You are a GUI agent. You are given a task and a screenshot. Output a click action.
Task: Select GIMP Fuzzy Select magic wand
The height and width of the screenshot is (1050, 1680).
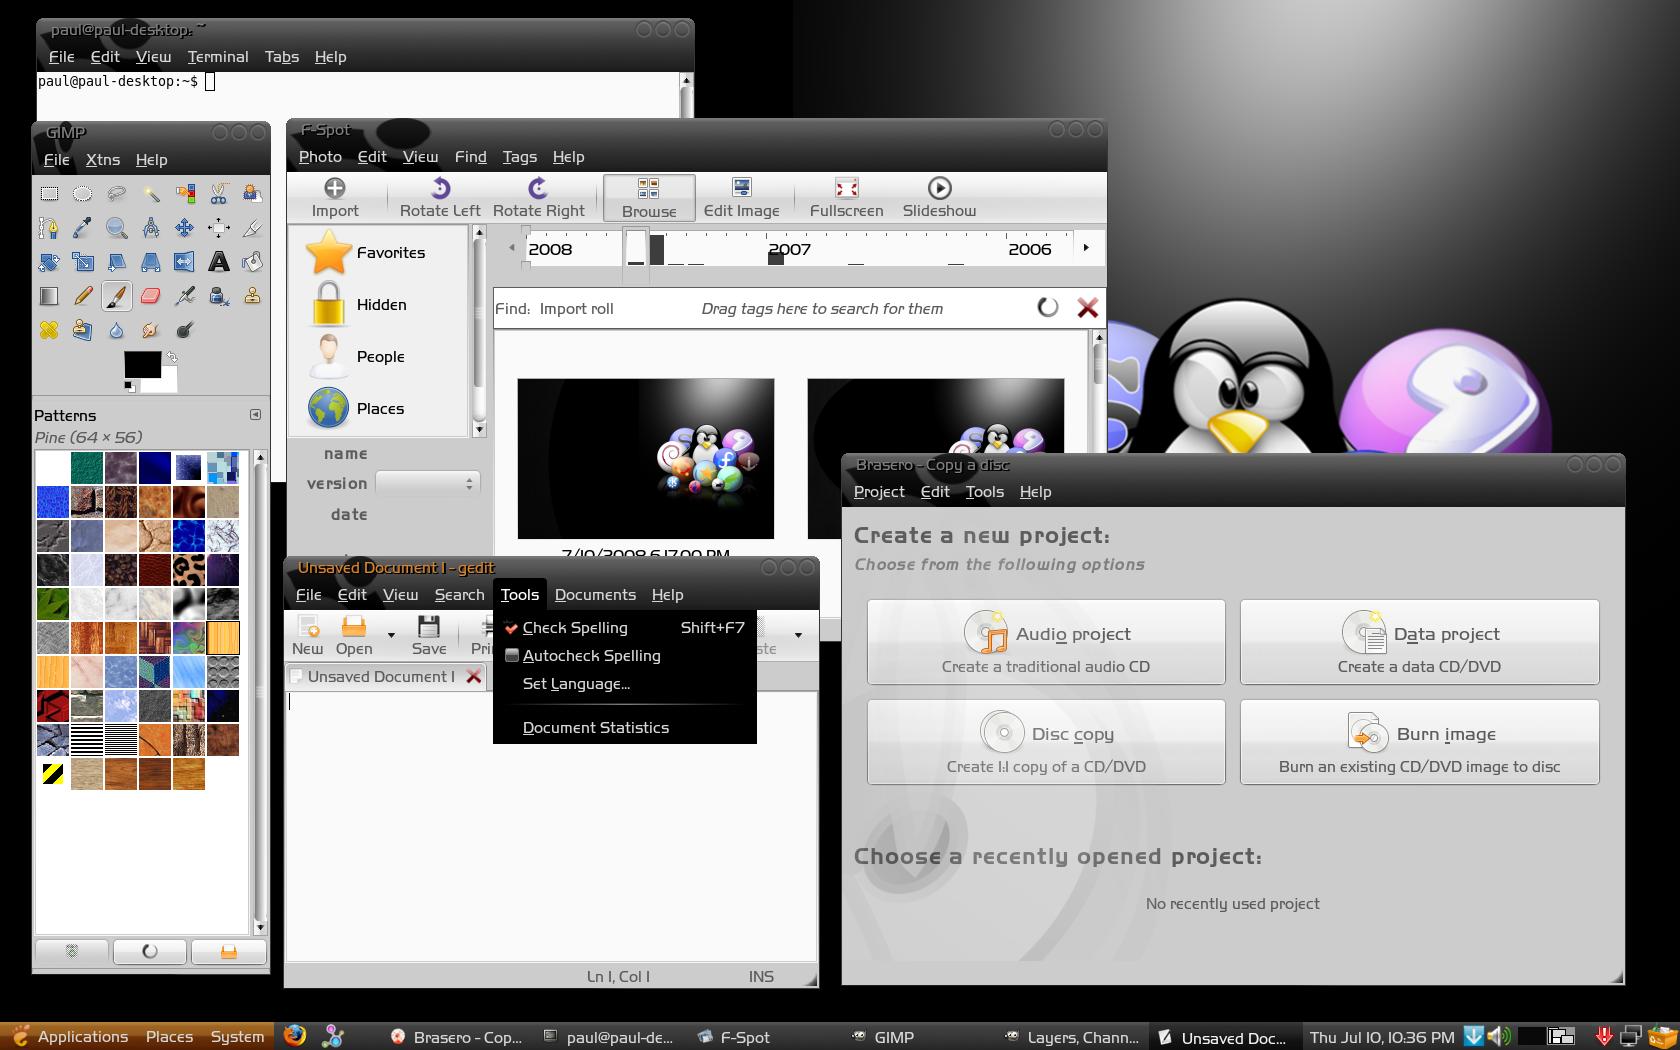tap(151, 194)
